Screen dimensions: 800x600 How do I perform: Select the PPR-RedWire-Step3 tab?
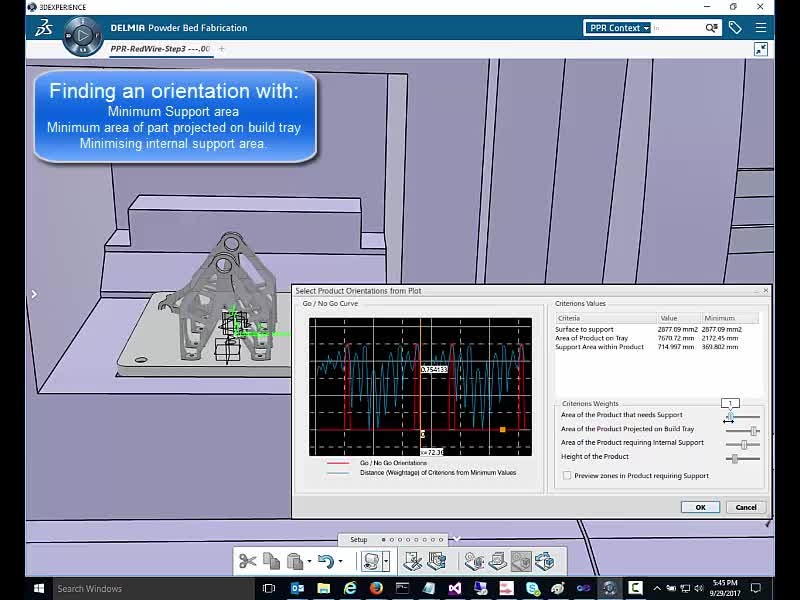pyautogui.click(x=160, y=49)
